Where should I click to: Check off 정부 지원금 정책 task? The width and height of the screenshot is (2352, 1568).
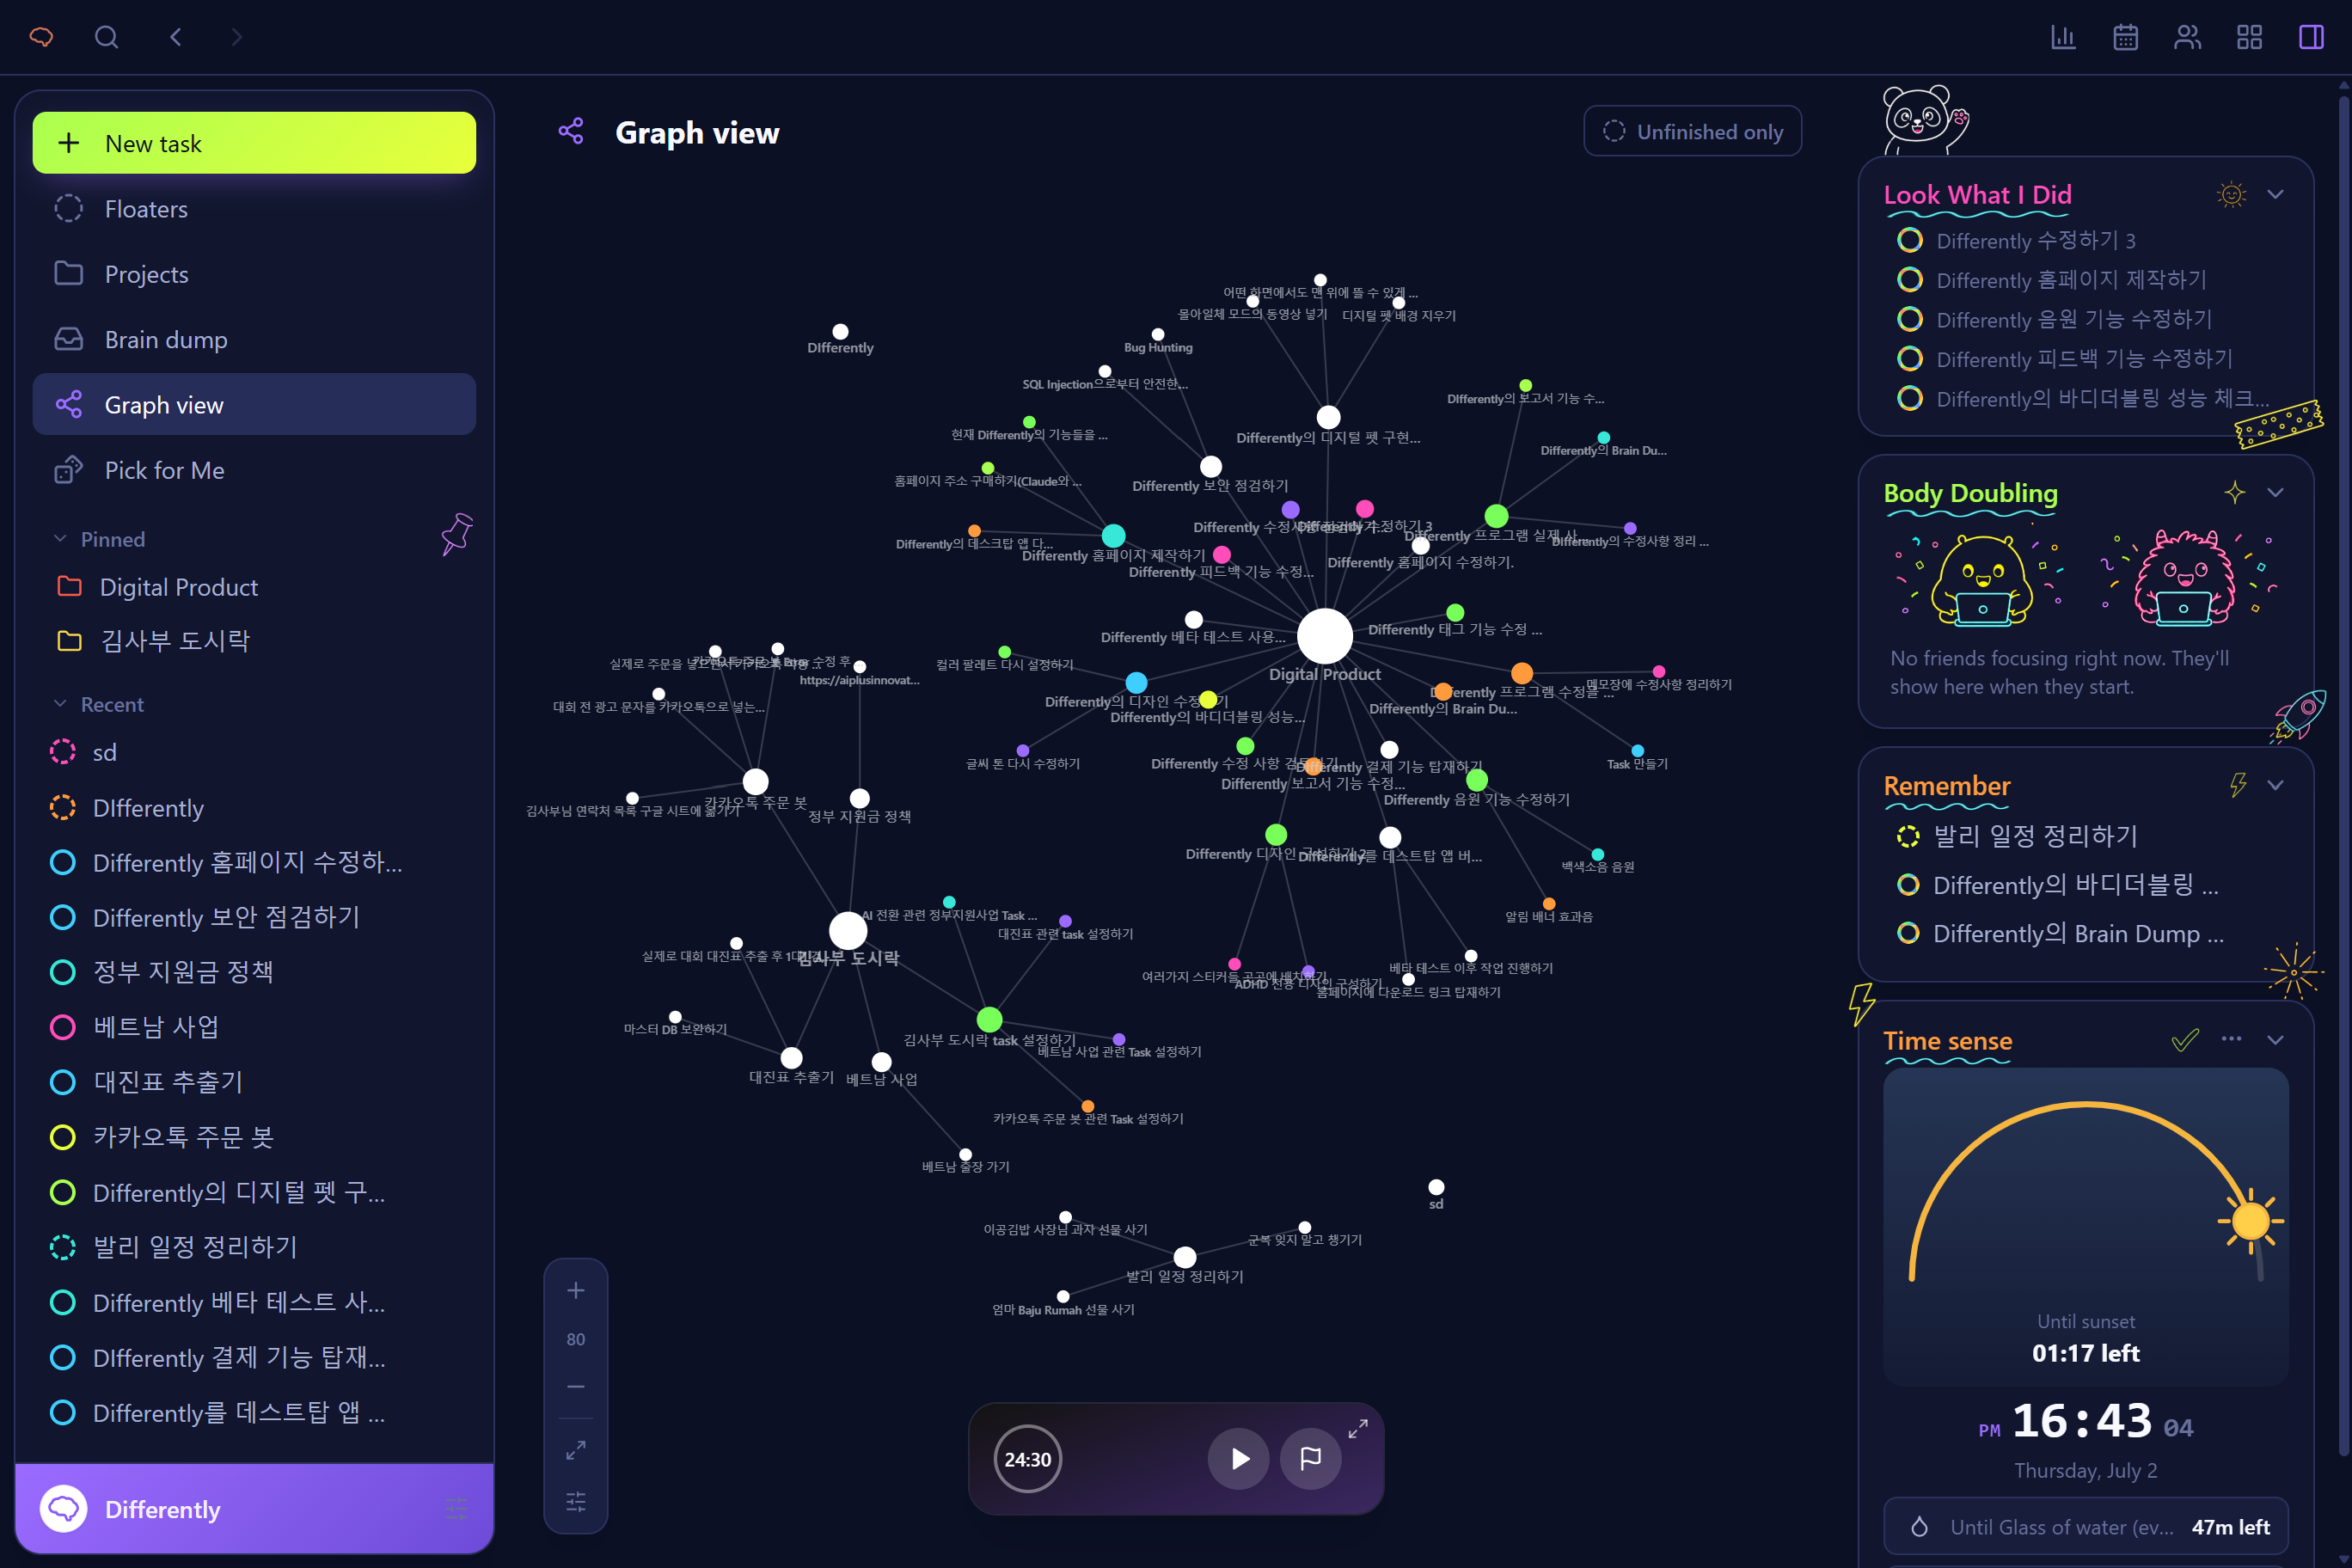(63, 972)
